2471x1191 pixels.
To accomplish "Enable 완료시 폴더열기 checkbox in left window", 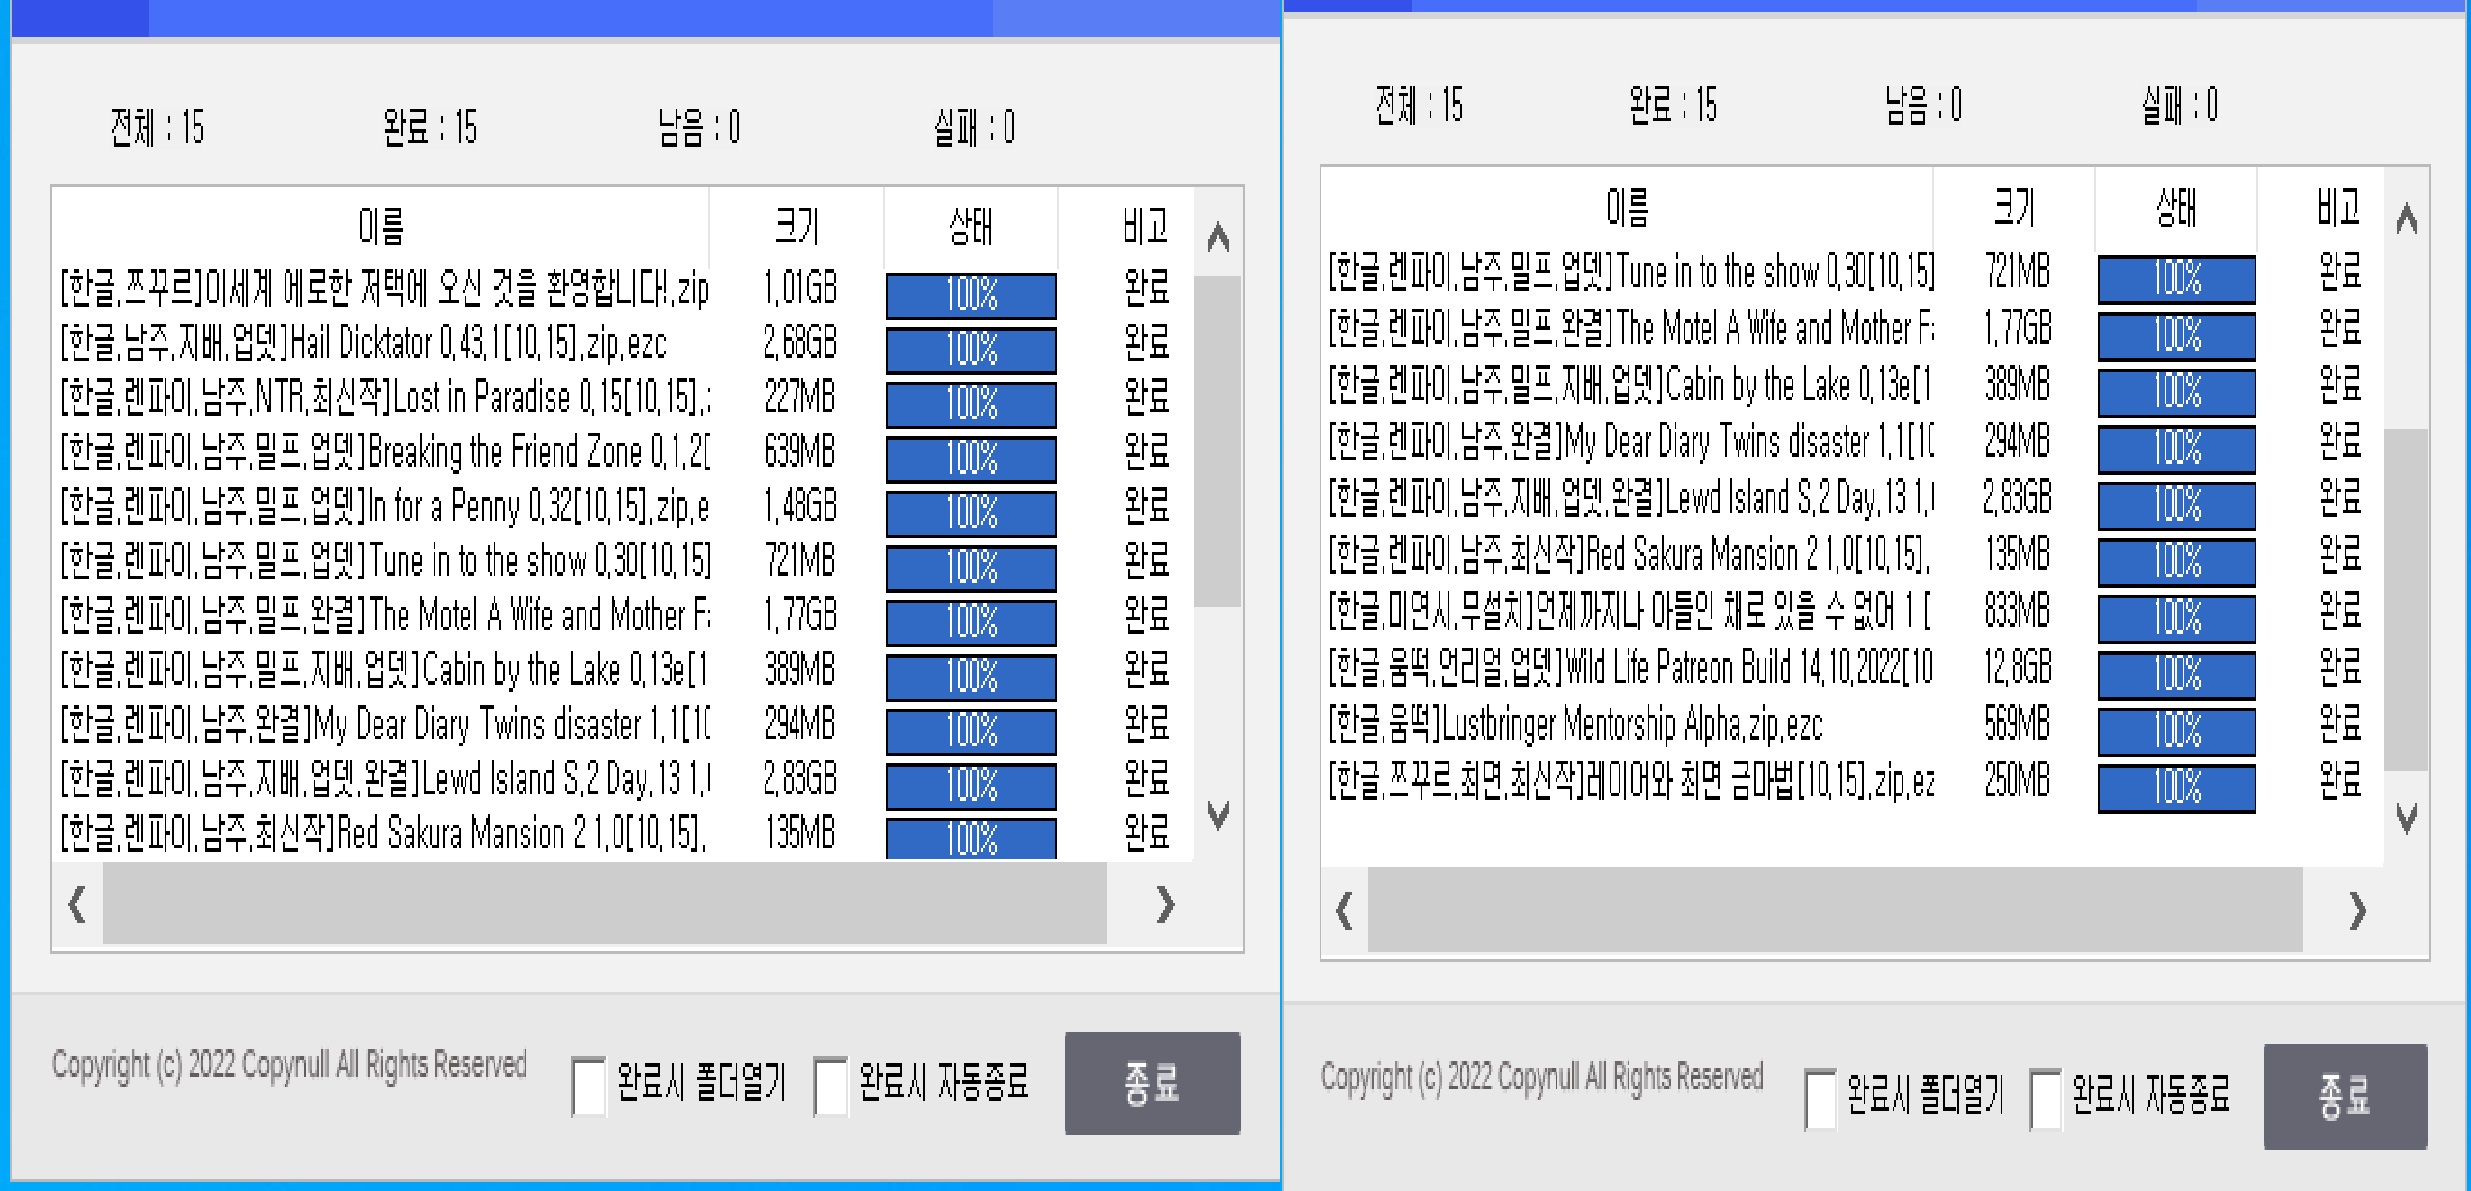I will (x=589, y=1085).
